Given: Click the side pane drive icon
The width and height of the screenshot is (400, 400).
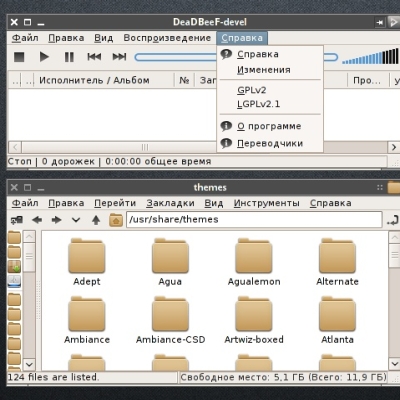Looking at the screenshot, I should tap(14, 281).
